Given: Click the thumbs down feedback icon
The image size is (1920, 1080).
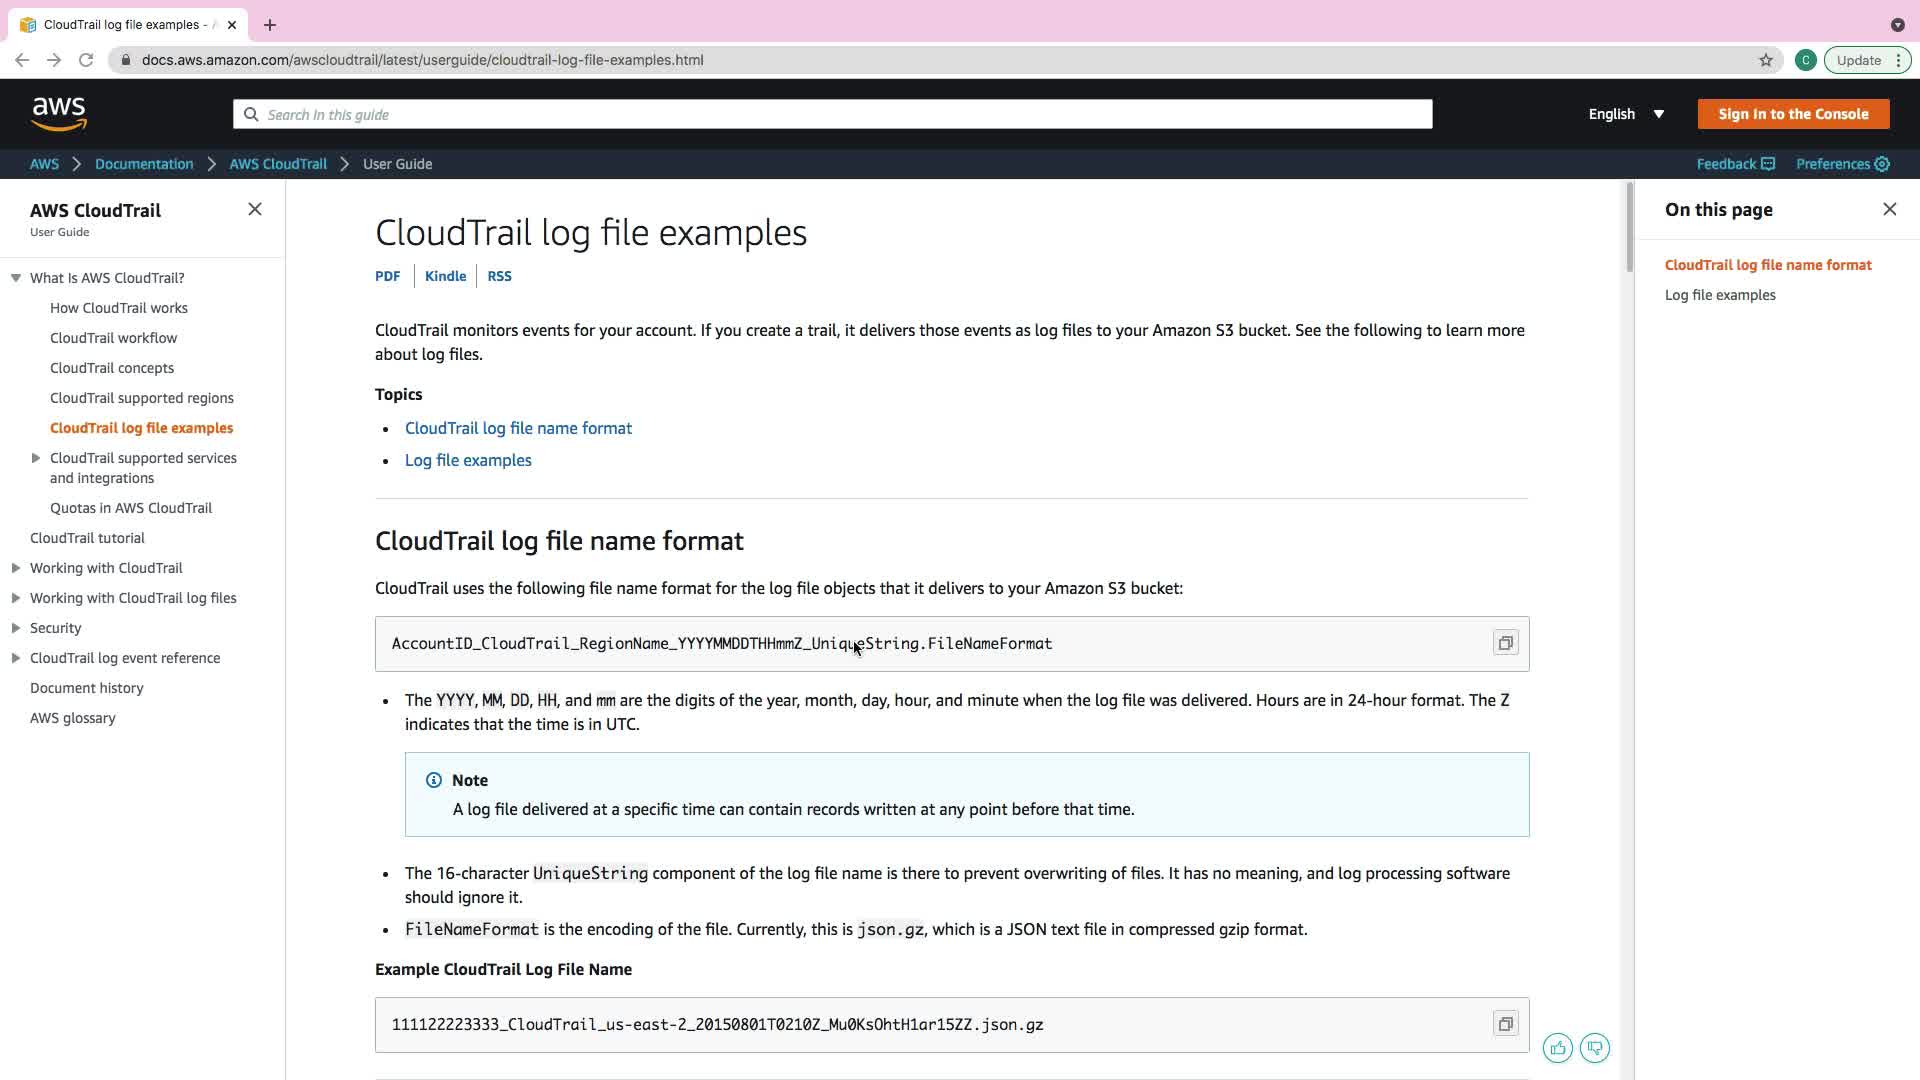Looking at the screenshot, I should coord(1595,1048).
